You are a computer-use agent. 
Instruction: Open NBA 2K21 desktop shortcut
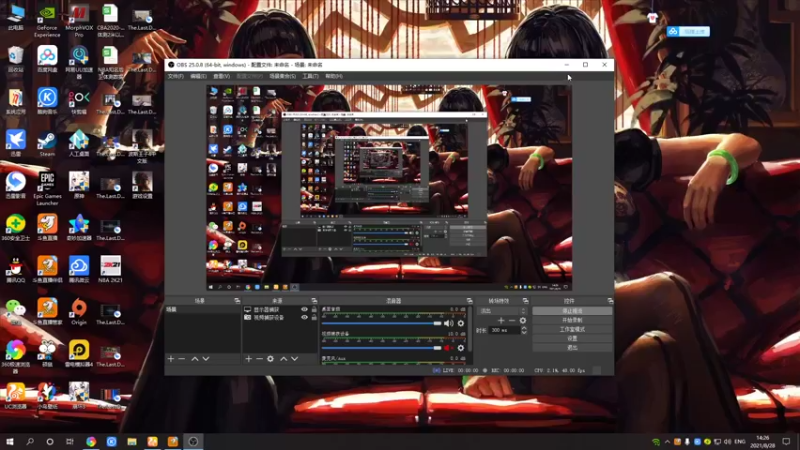110,270
